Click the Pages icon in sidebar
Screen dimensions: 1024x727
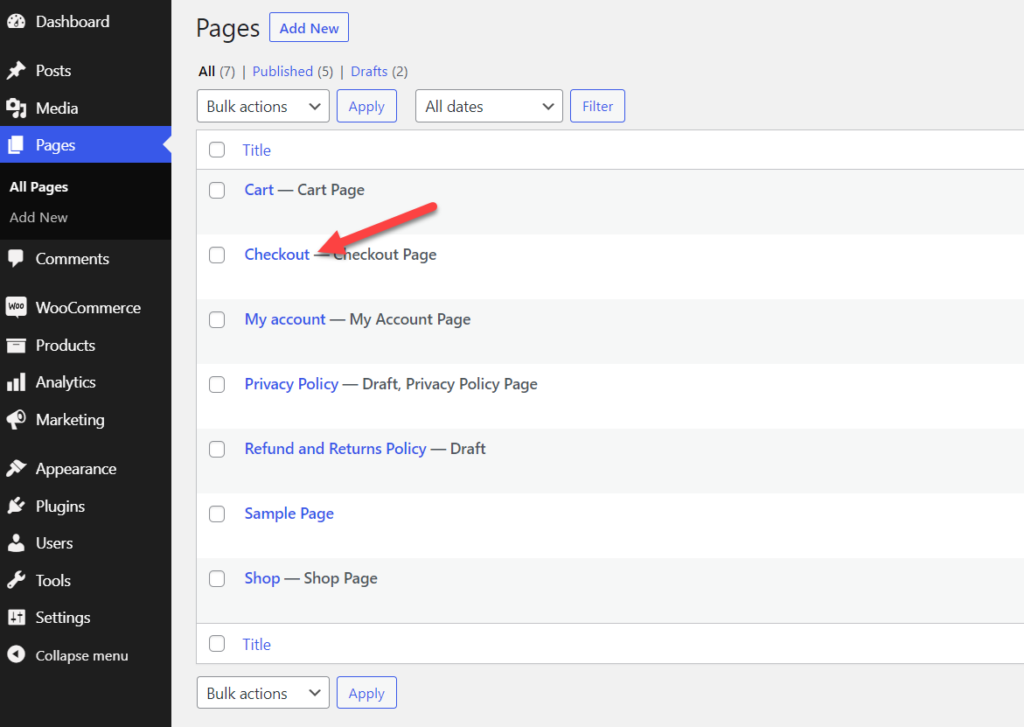(16, 145)
